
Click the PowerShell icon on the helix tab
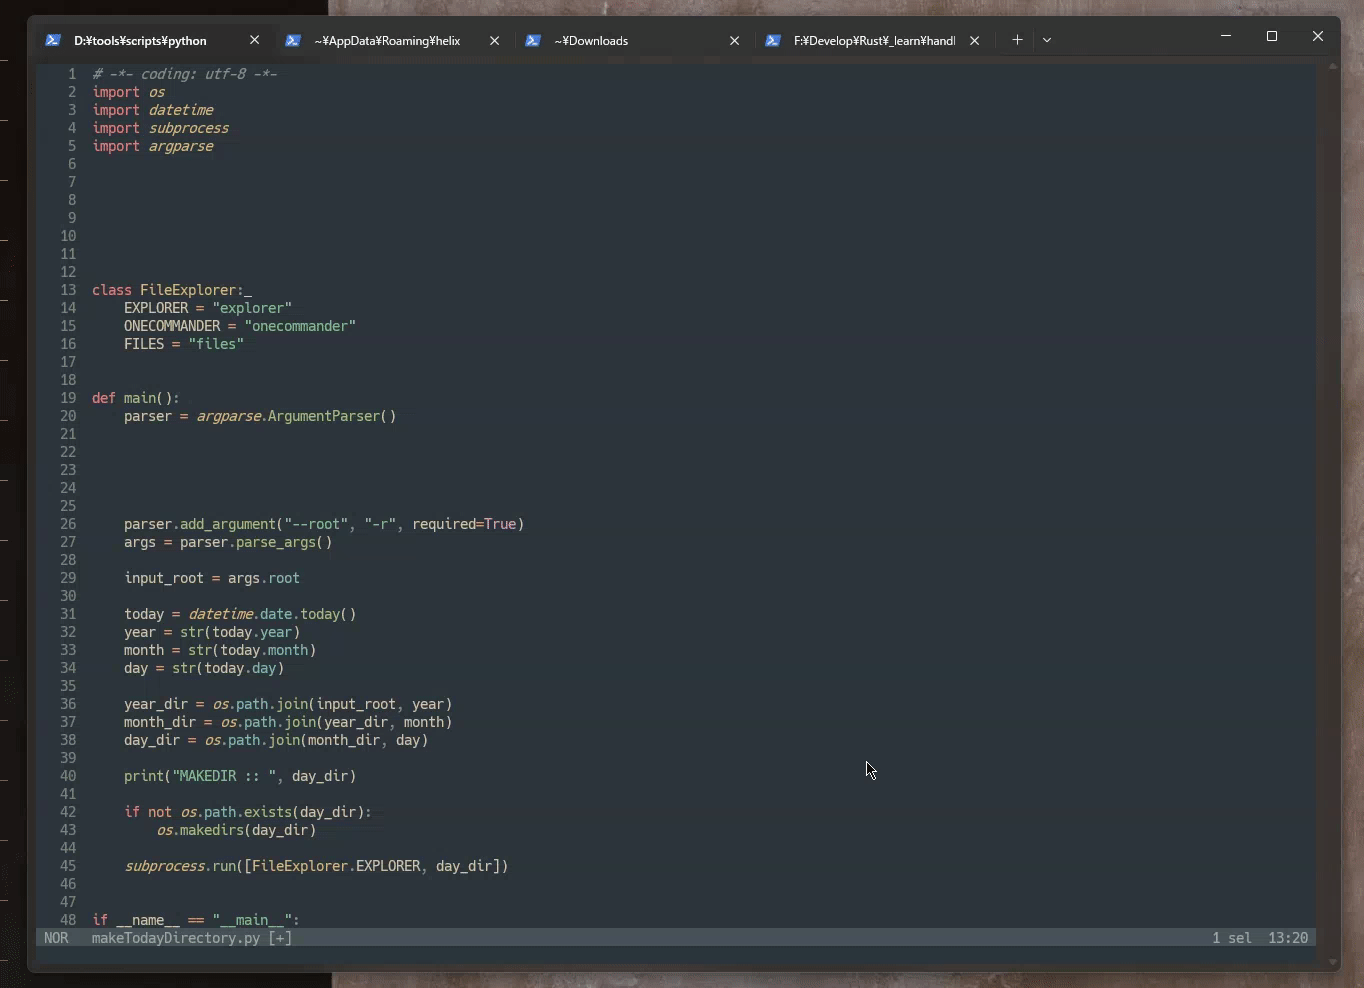[x=294, y=40]
